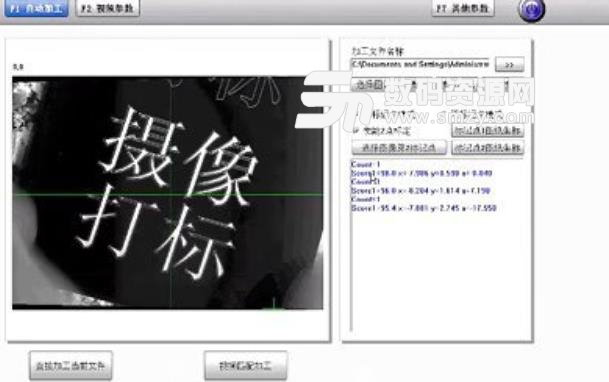Click the 直接加工当前文件 button
This screenshot has width=609, height=382.
(71, 366)
